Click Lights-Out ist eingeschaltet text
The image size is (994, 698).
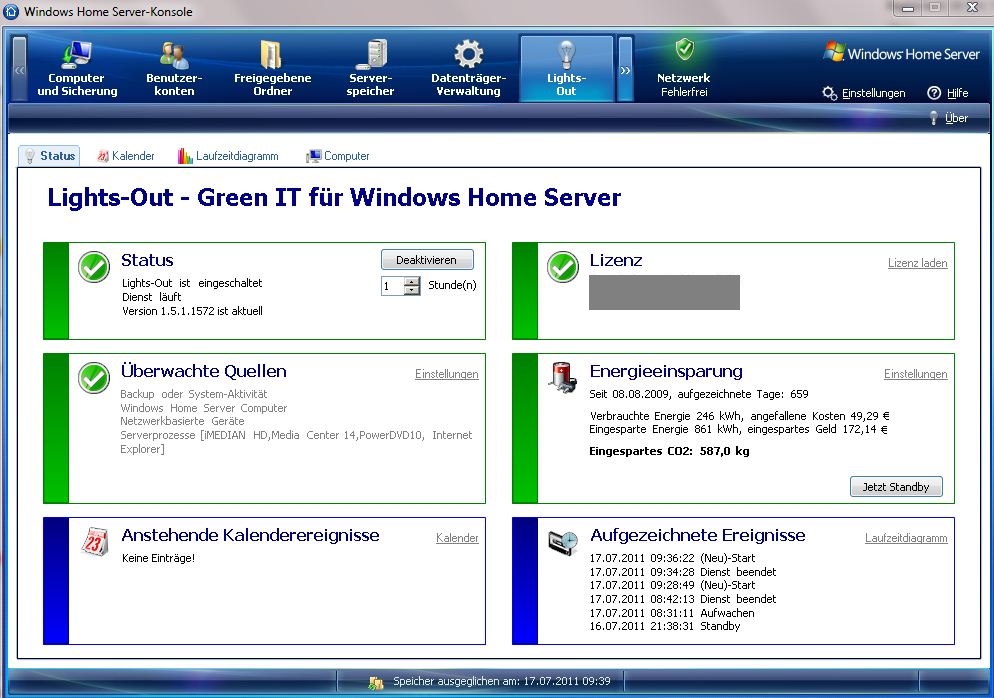[x=192, y=283]
